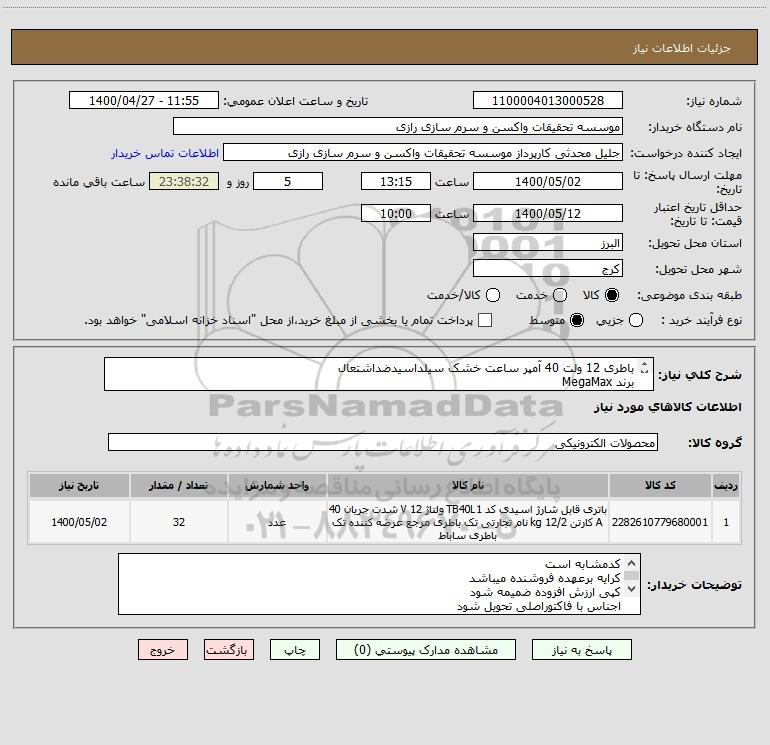Viewport: 770px width, 745px height.
Task: Click the 13:15 response time field
Action: [396, 181]
